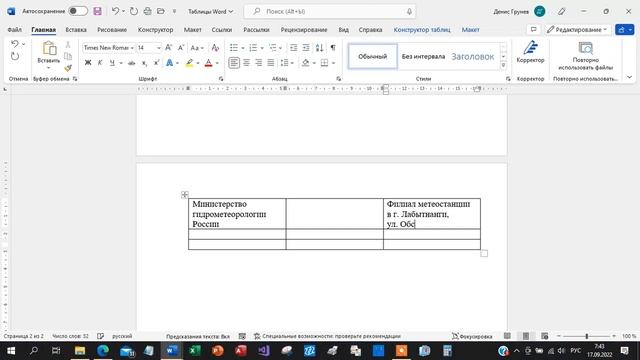Toggle the AutoSave switch

click(78, 11)
